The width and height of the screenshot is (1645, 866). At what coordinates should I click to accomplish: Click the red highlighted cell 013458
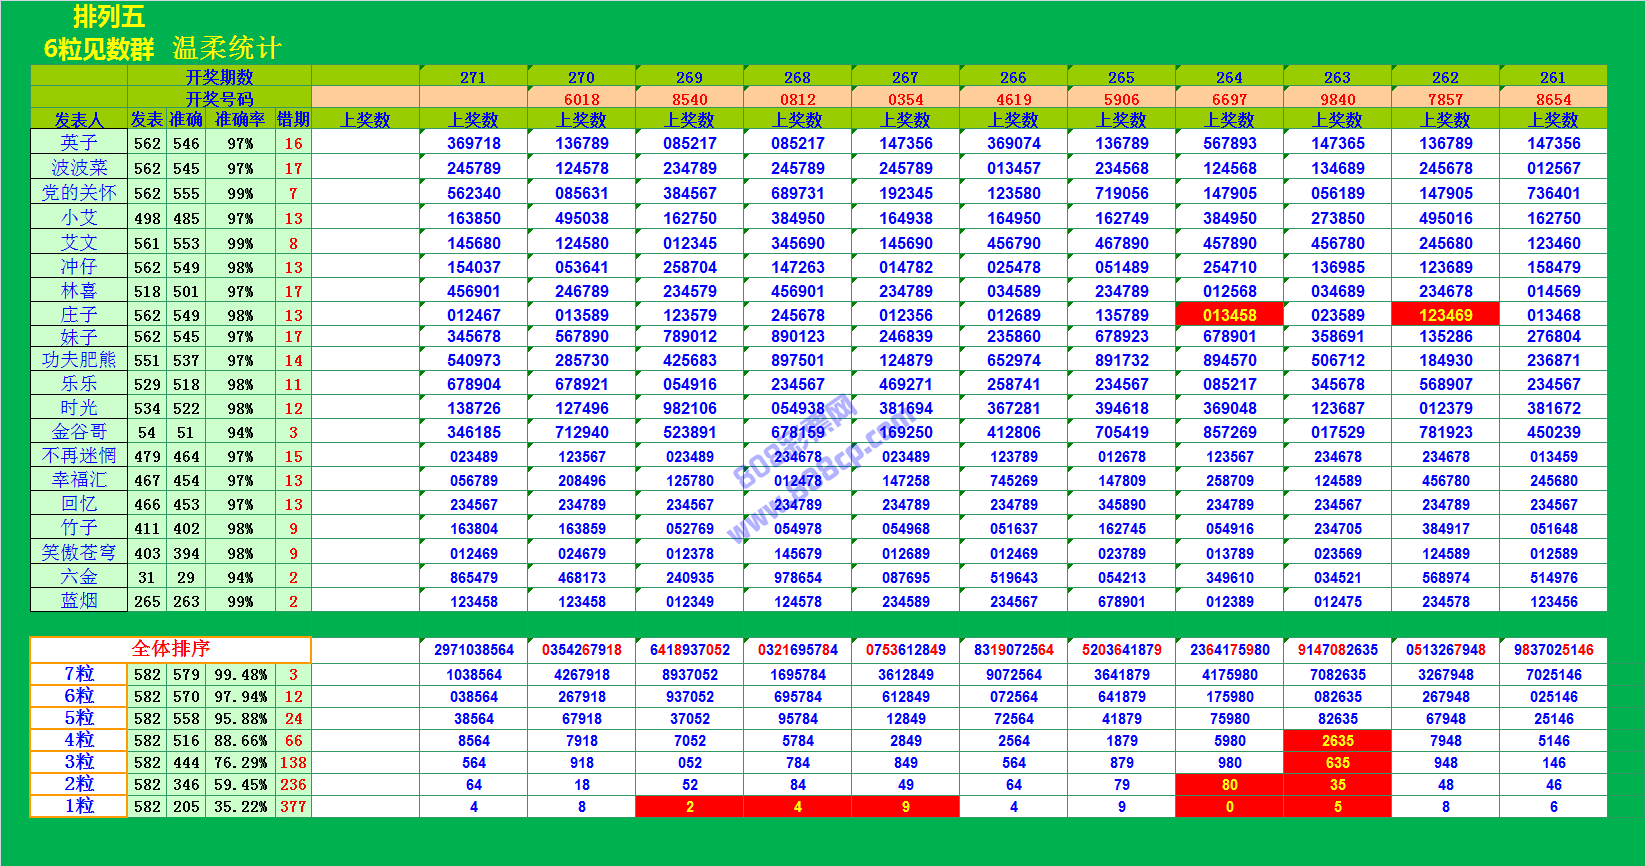tap(1229, 315)
